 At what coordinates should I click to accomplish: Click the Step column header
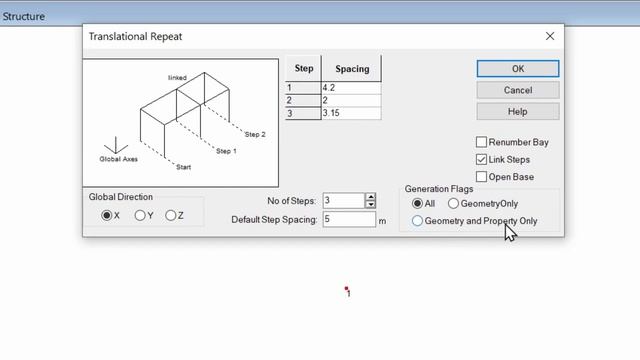(303, 69)
